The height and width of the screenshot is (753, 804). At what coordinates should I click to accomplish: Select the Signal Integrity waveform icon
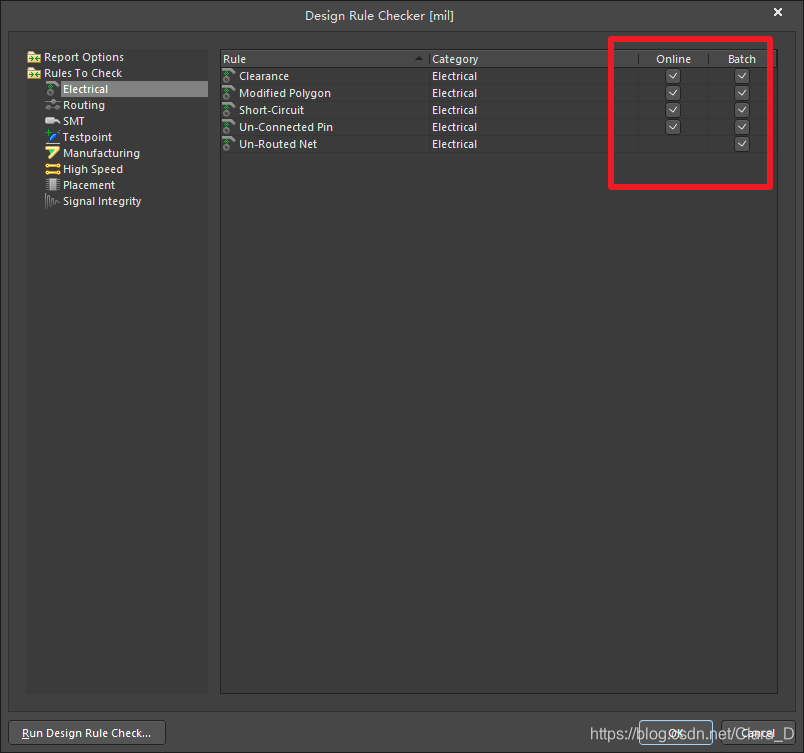tap(54, 201)
